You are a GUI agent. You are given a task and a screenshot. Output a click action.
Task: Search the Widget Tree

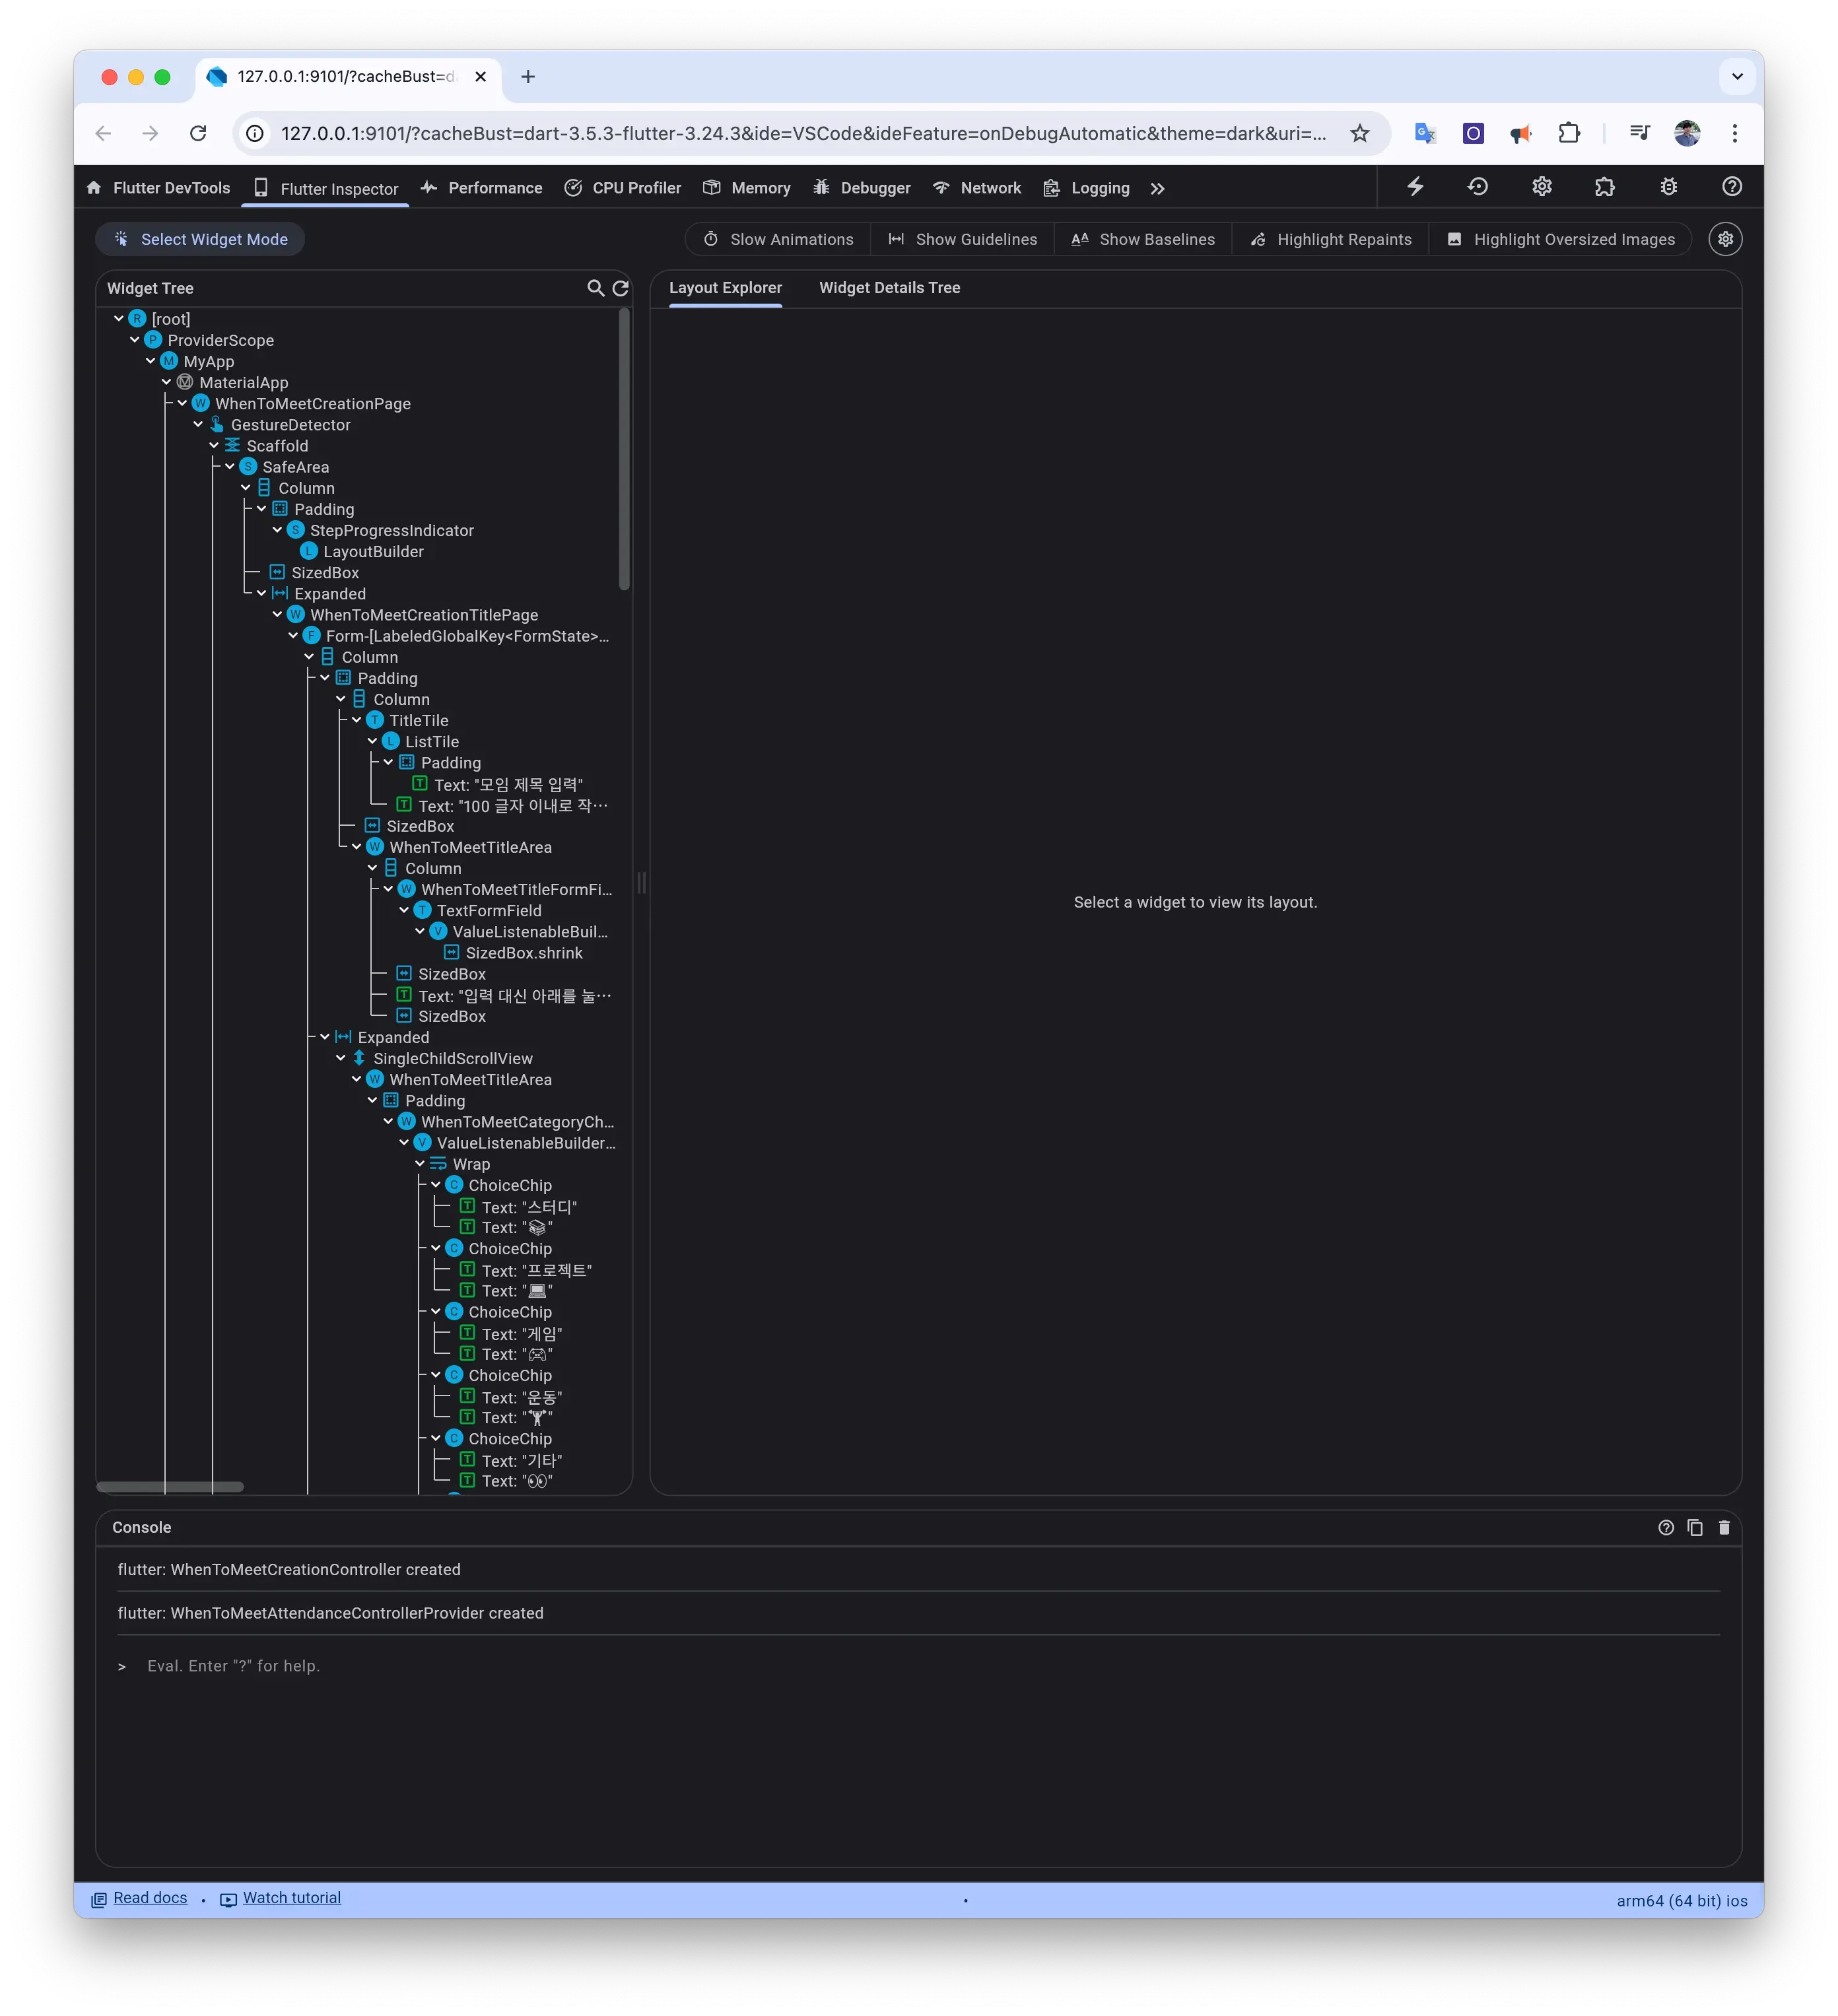(595, 288)
